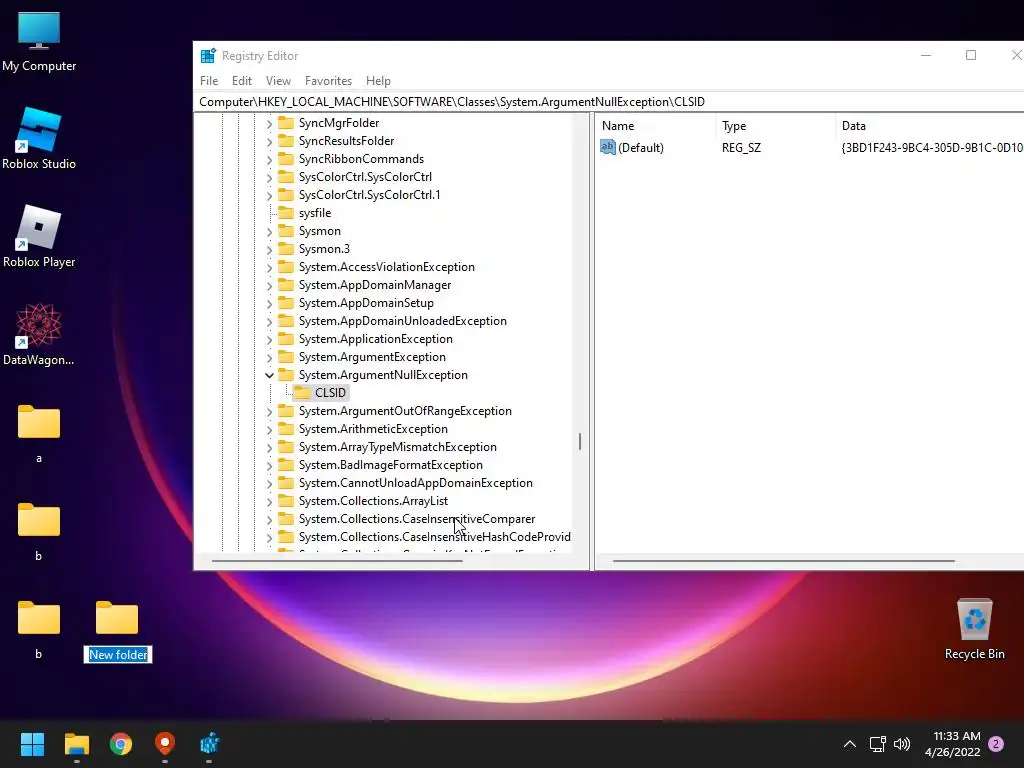Click the REG_SZ type cell

(741, 148)
